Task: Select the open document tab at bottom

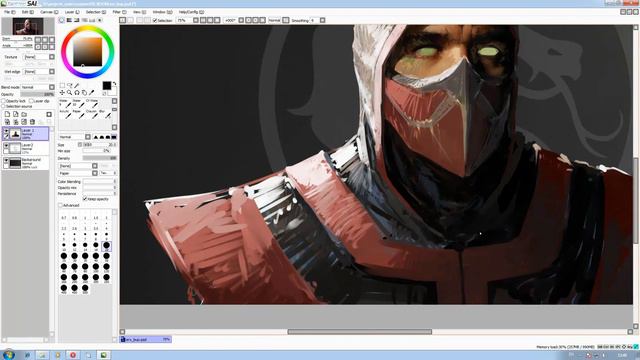Action: (145, 339)
